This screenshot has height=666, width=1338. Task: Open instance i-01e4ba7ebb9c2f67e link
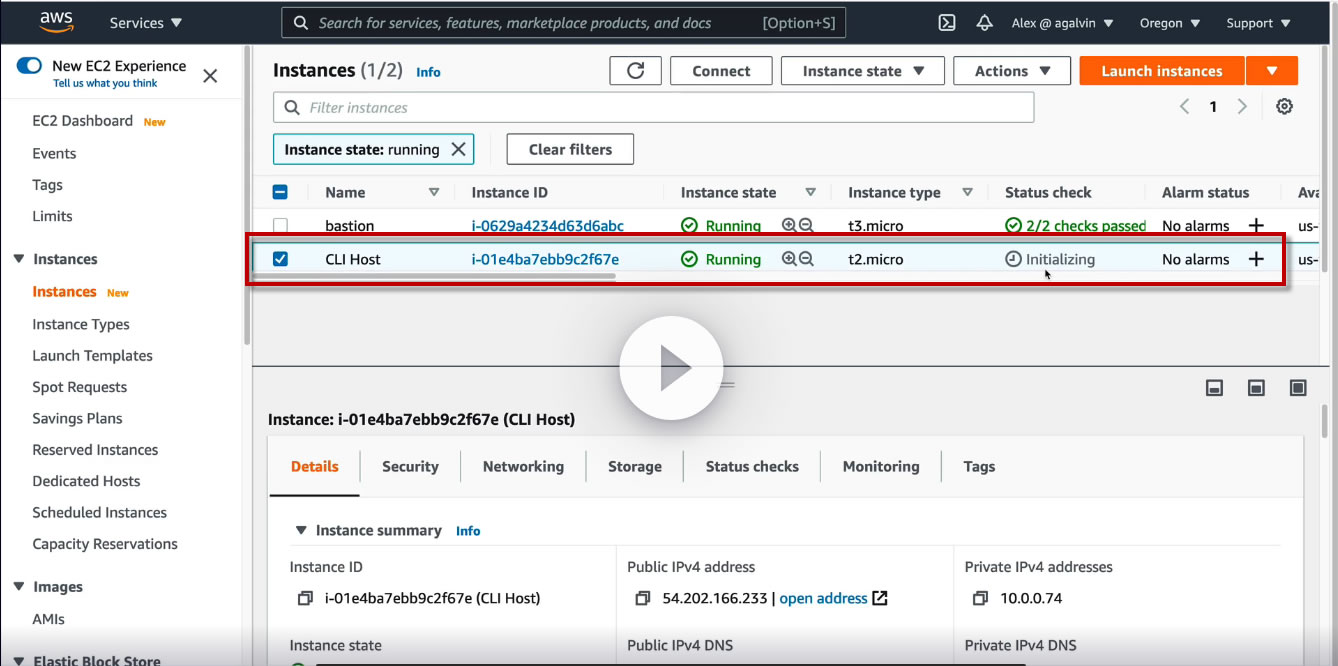(x=545, y=259)
